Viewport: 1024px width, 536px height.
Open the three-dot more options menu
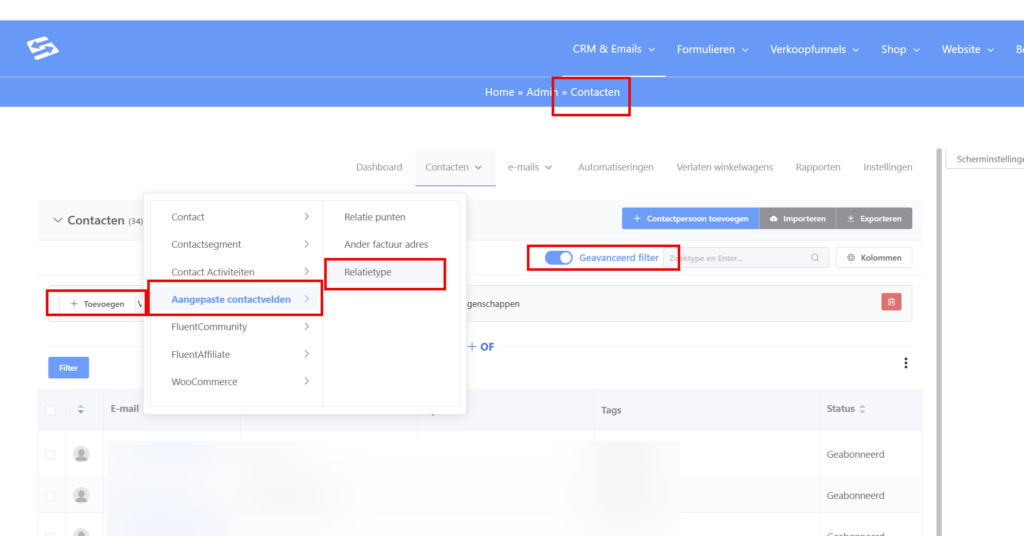pyautogui.click(x=905, y=363)
